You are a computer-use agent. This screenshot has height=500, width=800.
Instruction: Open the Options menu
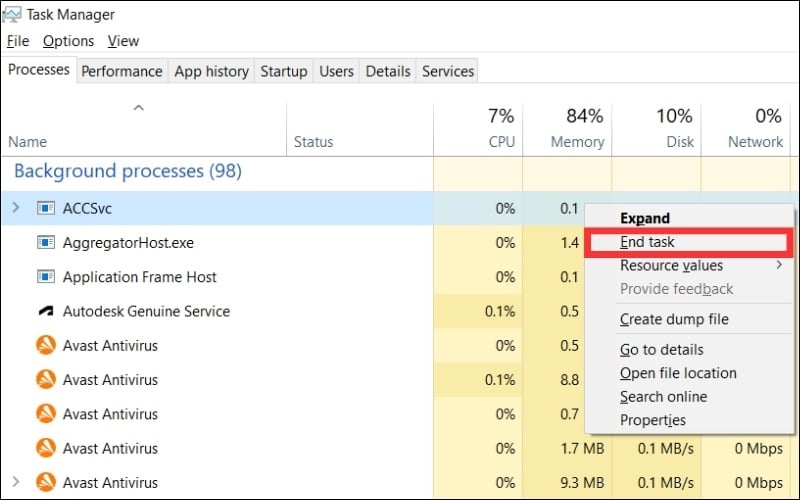tap(68, 41)
